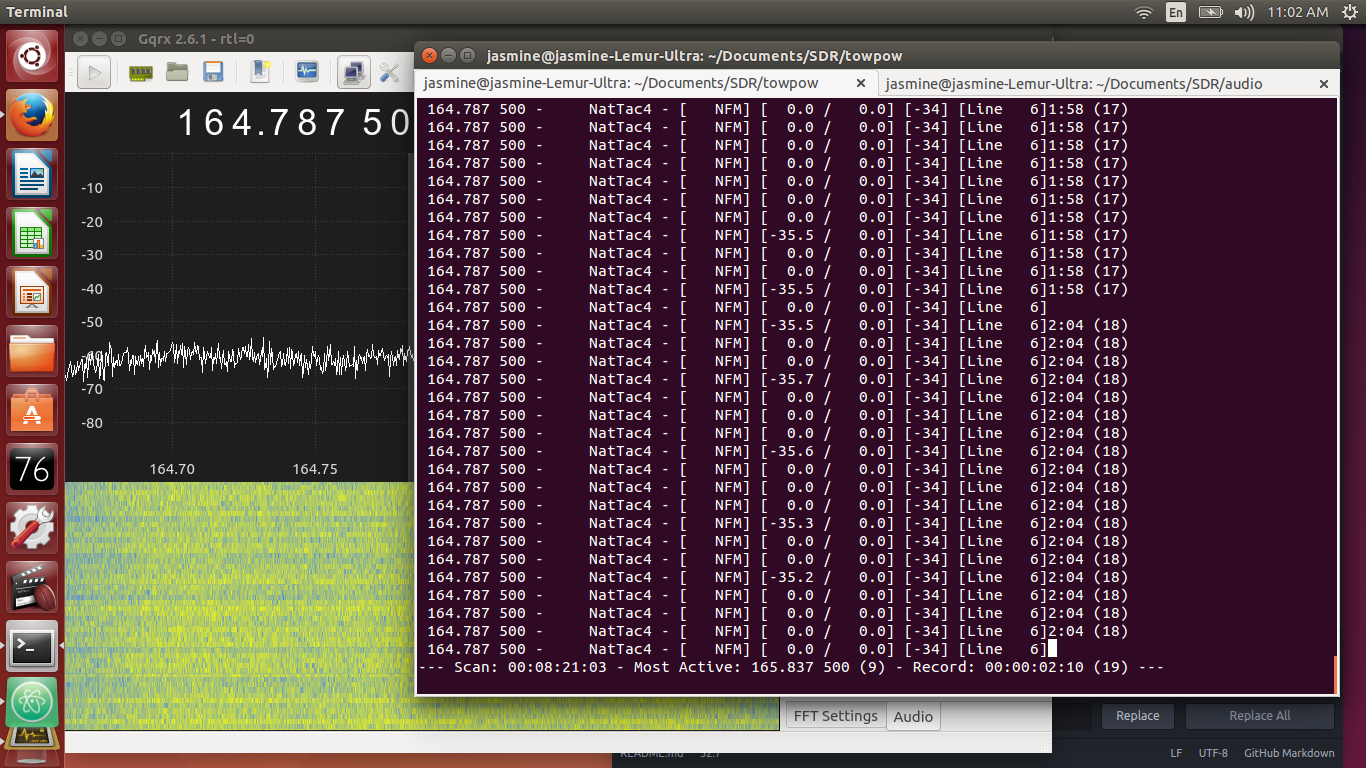Open the I/Q recorder monitor icon
Image resolution: width=1366 pixels, height=768 pixels.
point(306,72)
